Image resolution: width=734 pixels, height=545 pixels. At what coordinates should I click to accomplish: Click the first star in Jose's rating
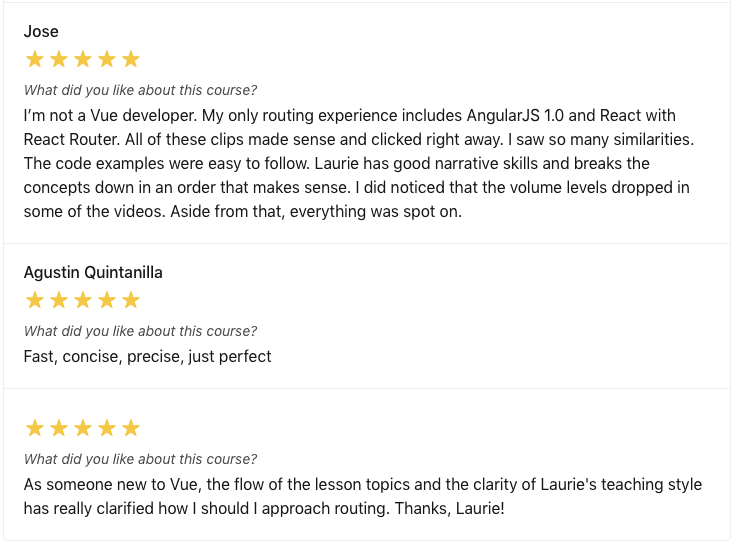pos(35,59)
